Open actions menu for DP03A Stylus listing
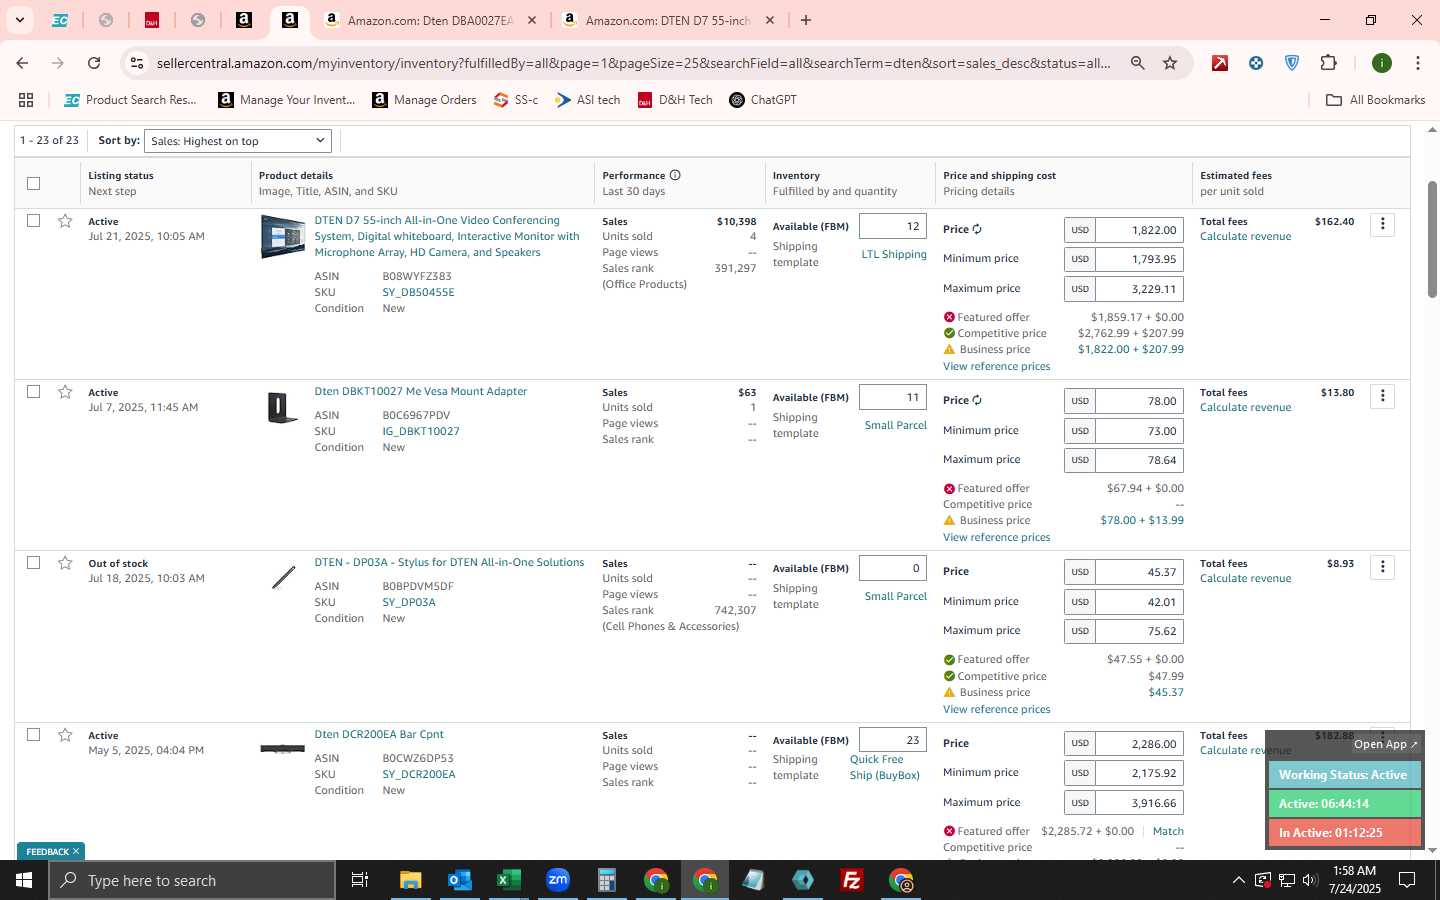This screenshot has width=1440, height=900. tap(1382, 567)
